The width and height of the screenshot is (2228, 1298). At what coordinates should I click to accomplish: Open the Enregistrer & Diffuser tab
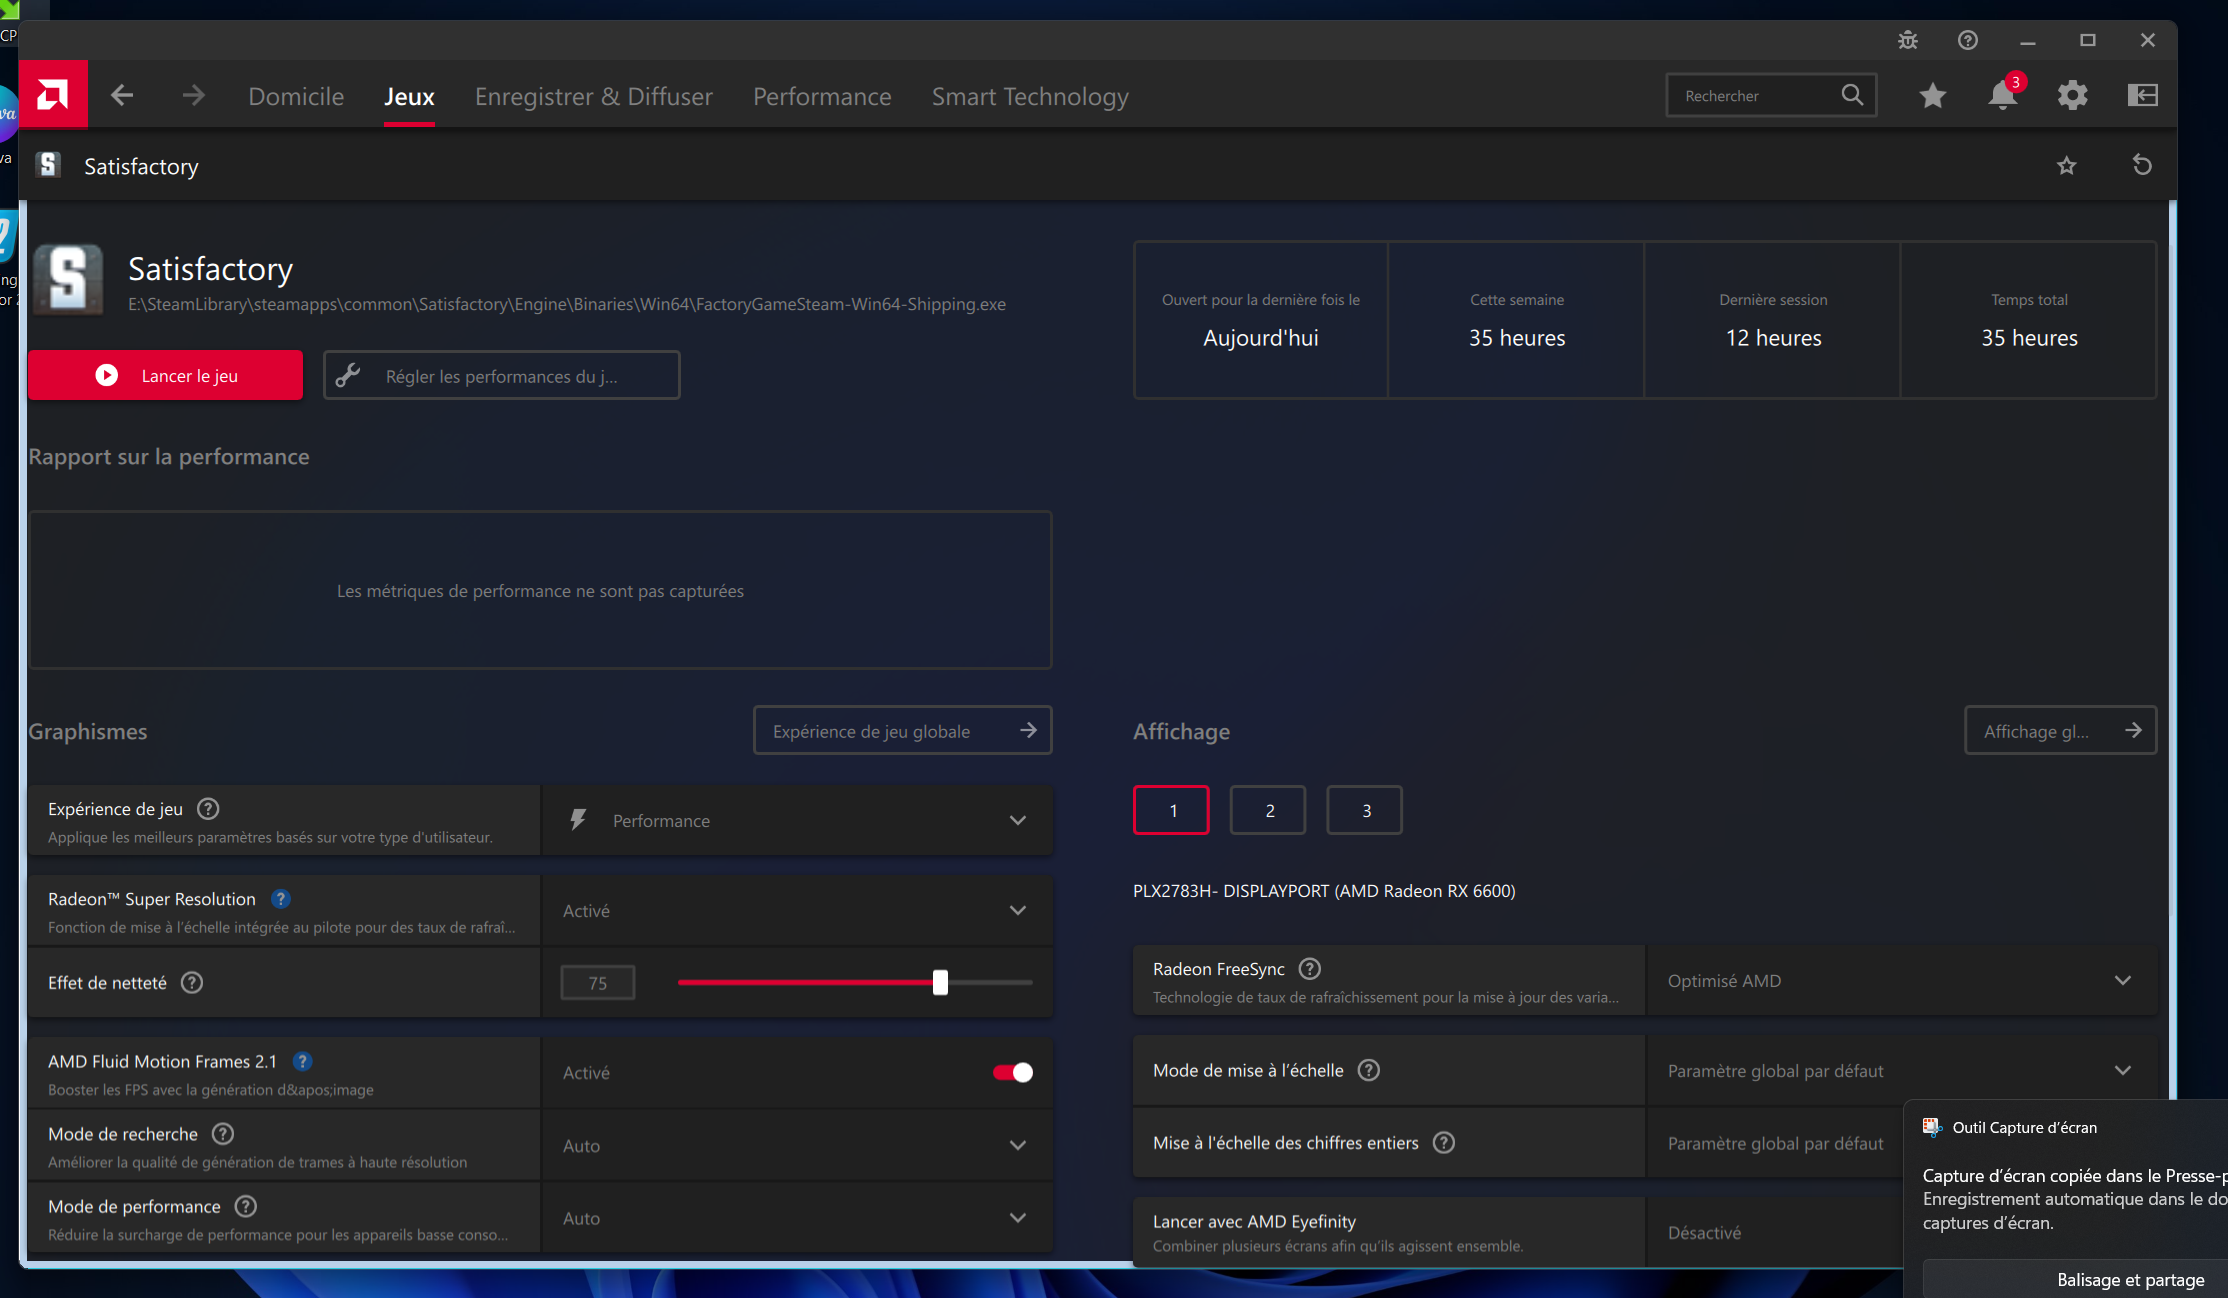(593, 96)
